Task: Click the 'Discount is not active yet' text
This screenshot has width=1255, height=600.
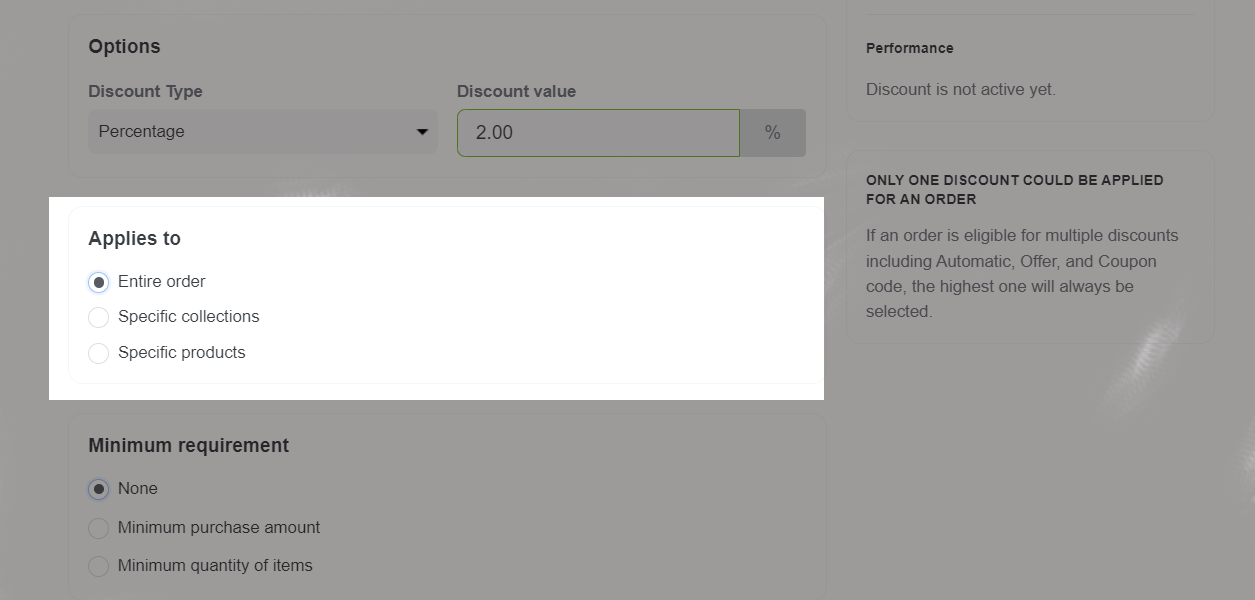Action: pyautogui.click(x=960, y=90)
